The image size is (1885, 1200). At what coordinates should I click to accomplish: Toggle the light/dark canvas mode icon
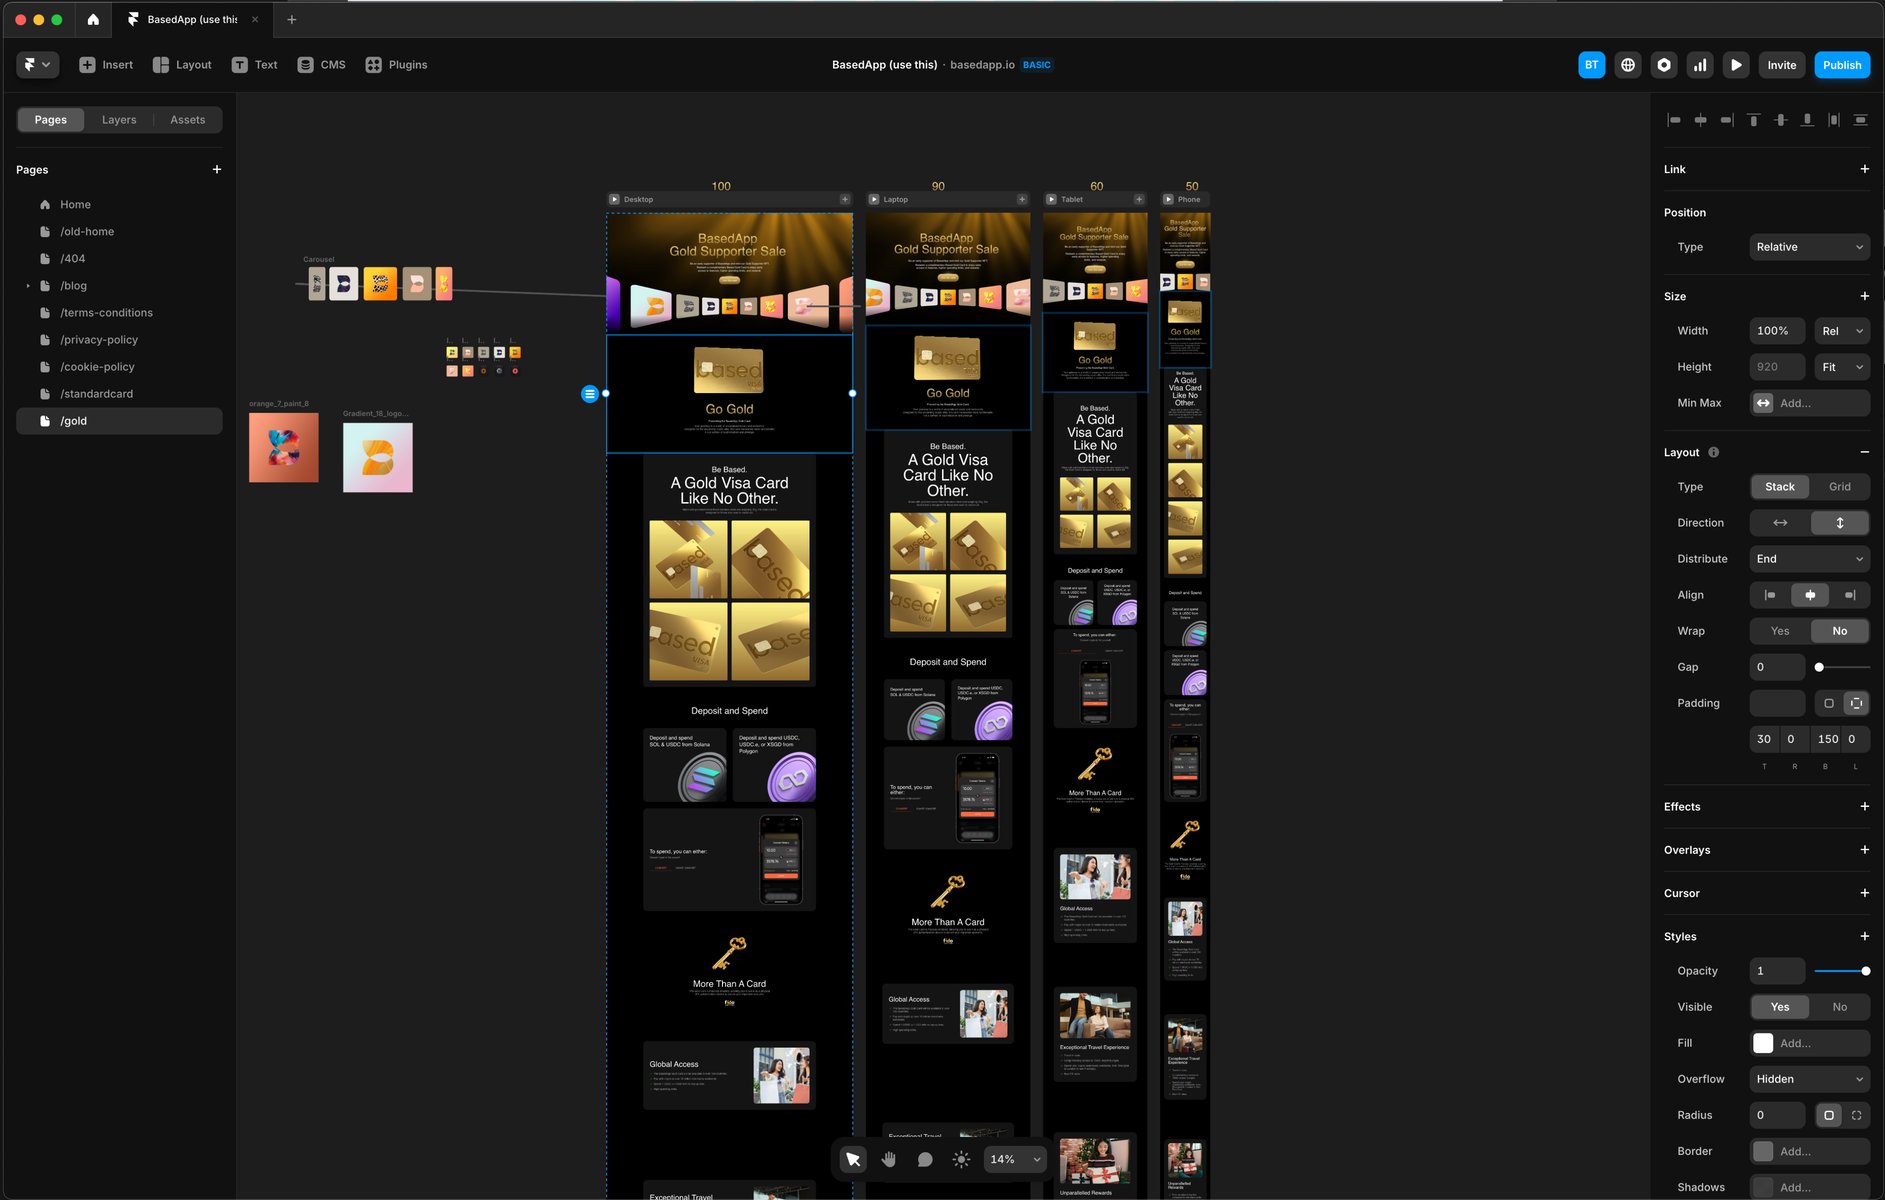pyautogui.click(x=961, y=1159)
